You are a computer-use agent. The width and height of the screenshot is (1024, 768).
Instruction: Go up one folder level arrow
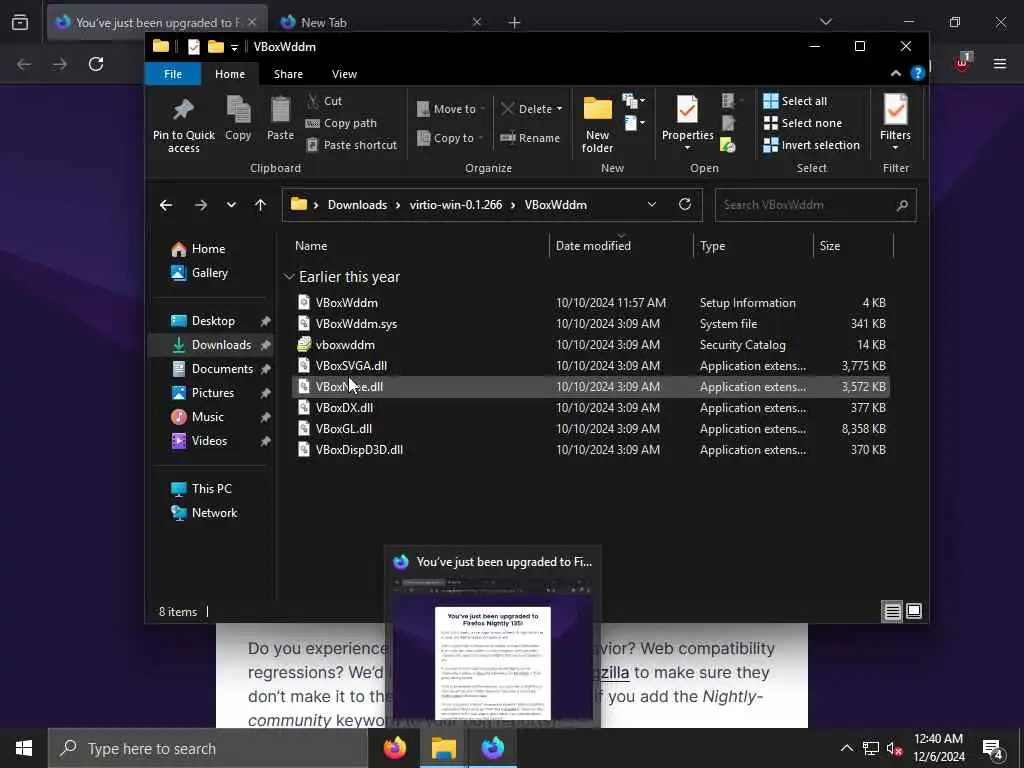click(261, 205)
